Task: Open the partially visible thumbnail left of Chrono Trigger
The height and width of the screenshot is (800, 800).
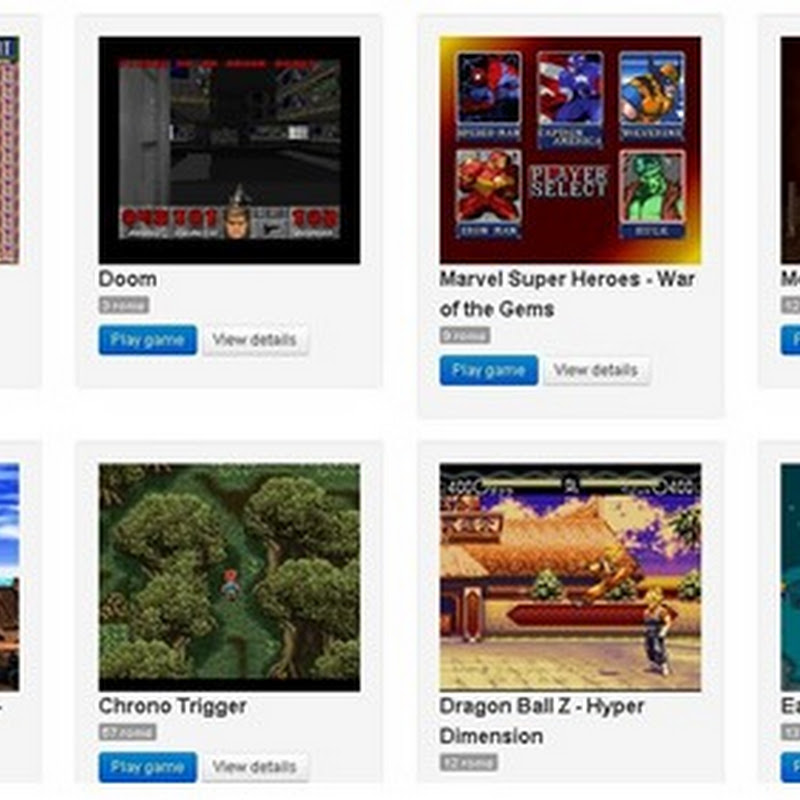Action: (10, 578)
